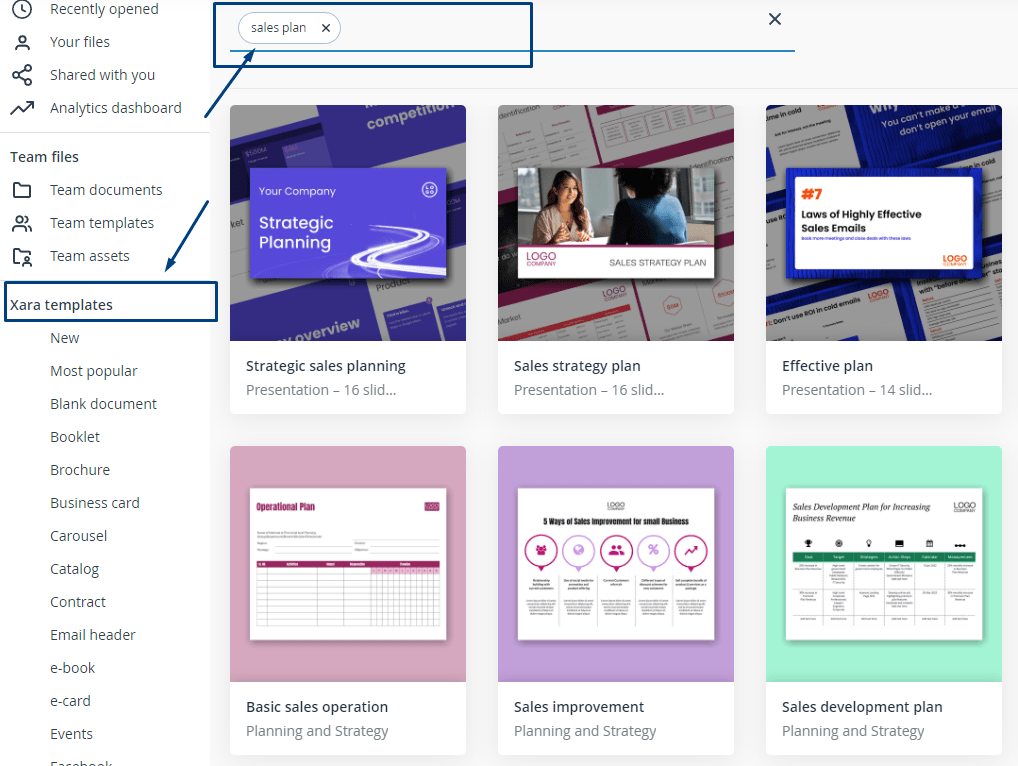1018x766 pixels.
Task: Remove the 'sales plan' search chip
Action: pyautogui.click(x=326, y=28)
